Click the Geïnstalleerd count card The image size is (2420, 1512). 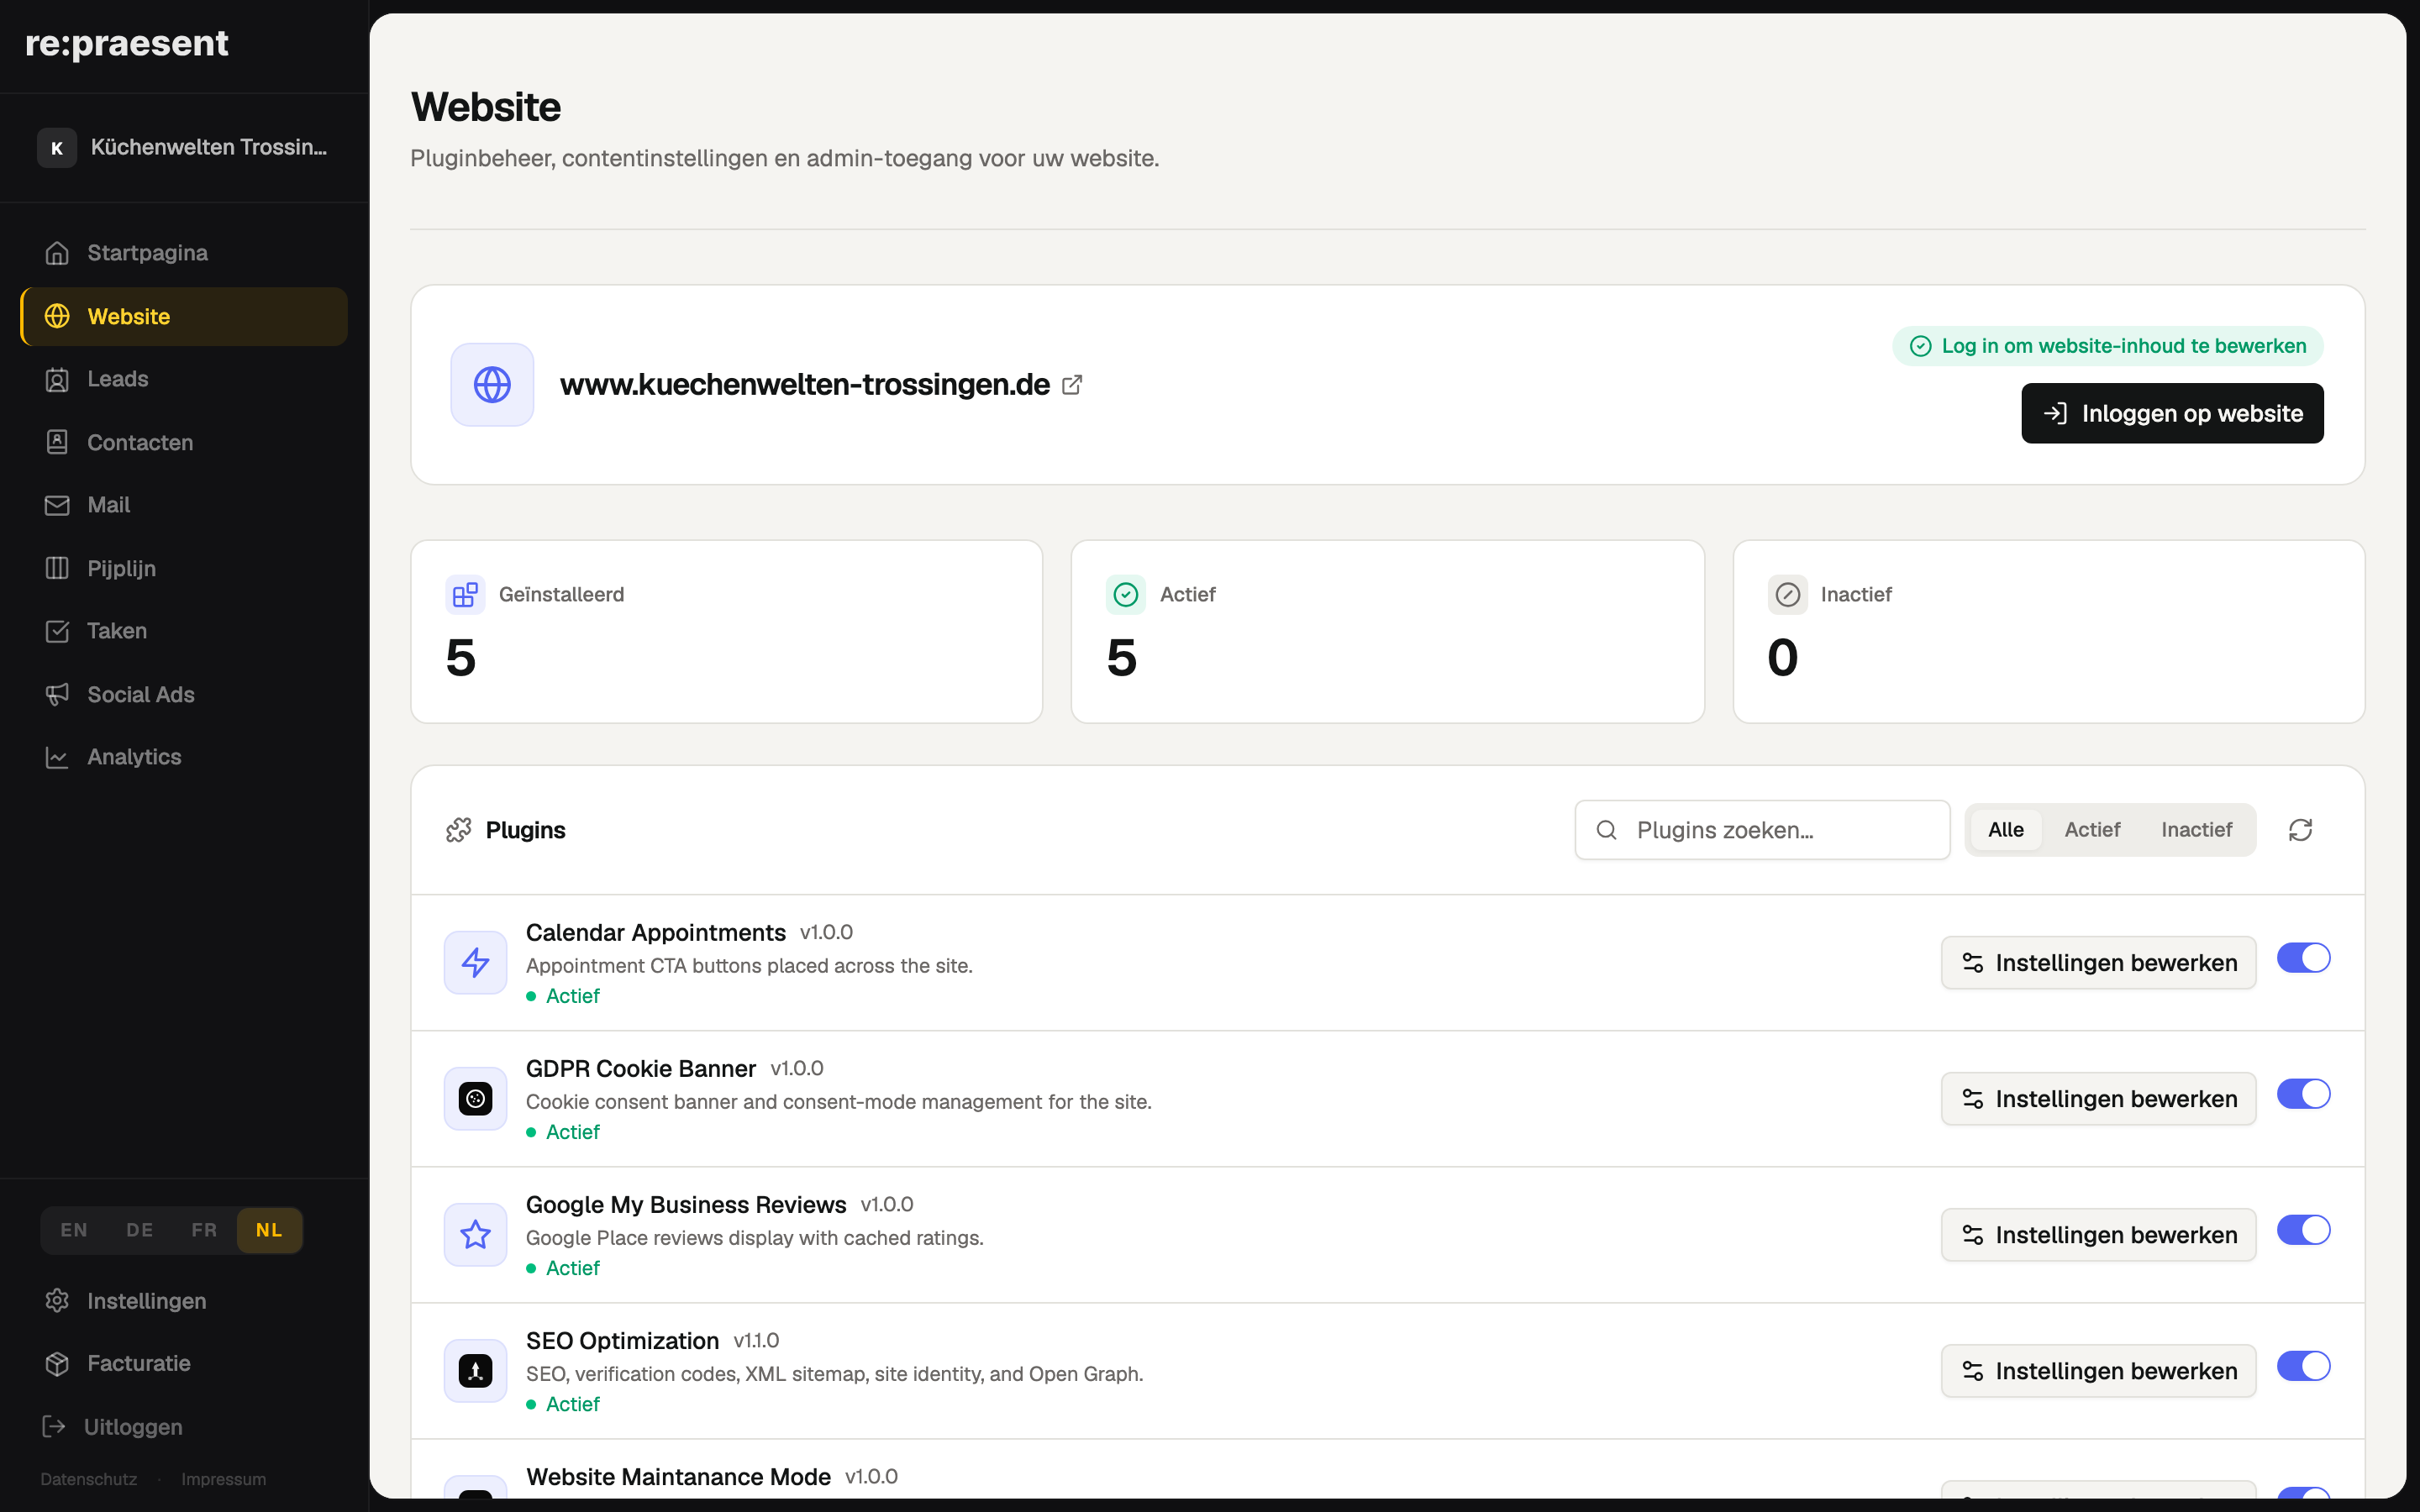727,632
